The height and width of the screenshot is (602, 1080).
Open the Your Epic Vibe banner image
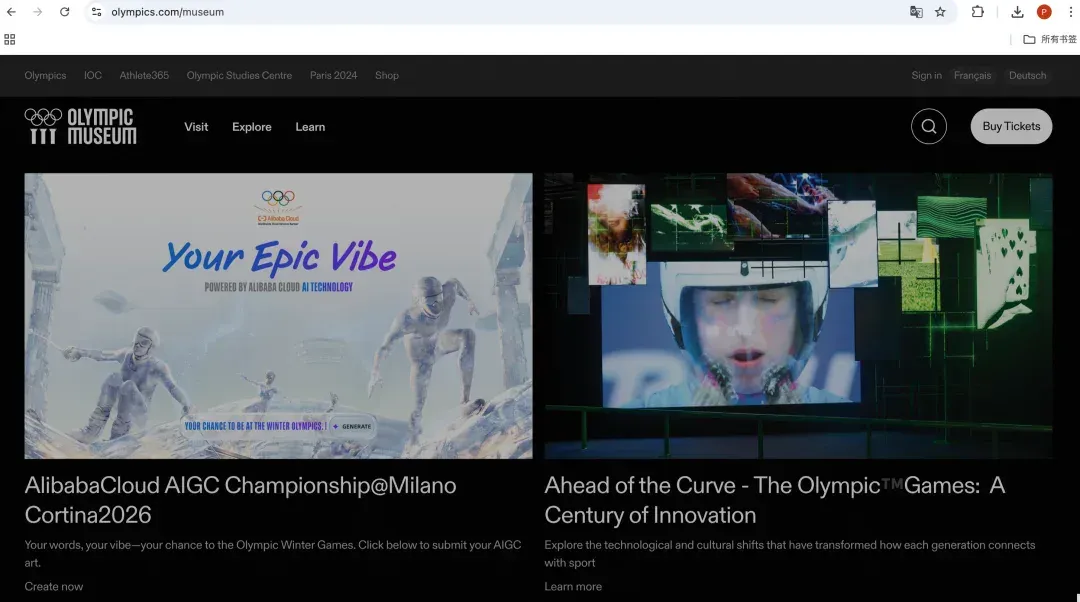point(278,315)
